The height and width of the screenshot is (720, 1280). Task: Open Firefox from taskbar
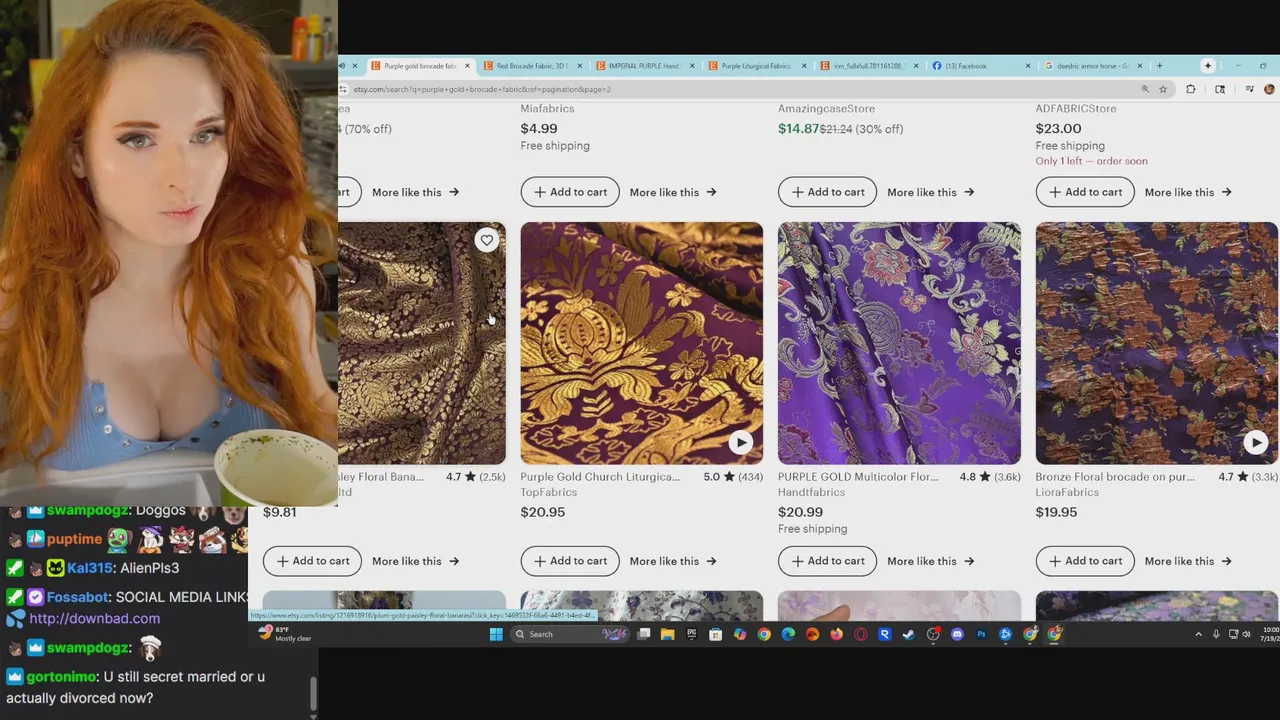point(836,634)
